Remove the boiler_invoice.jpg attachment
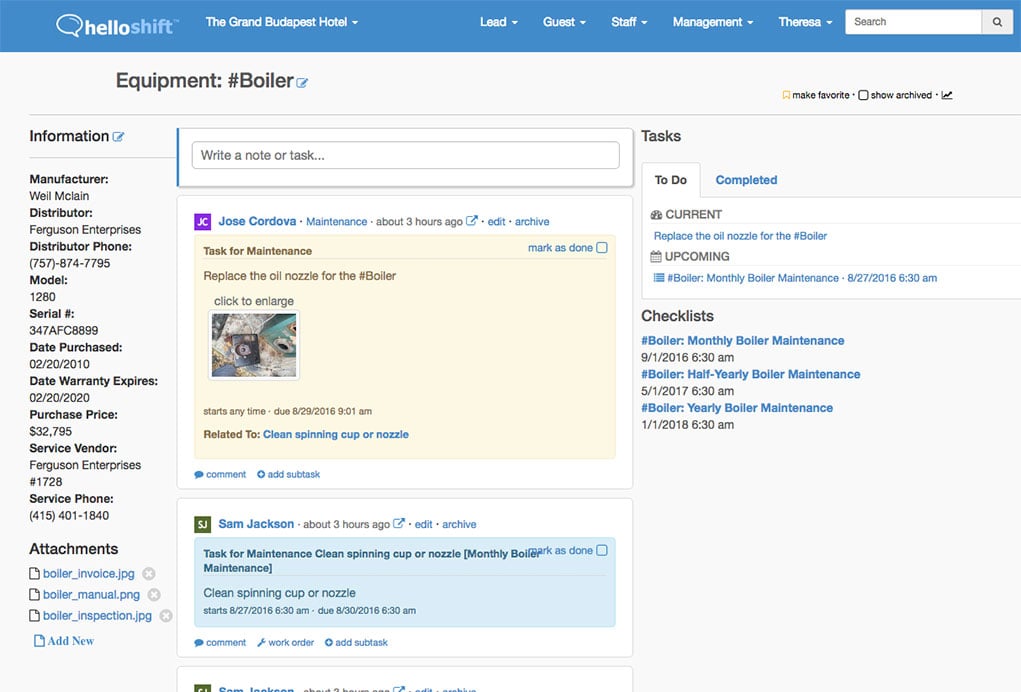Image resolution: width=1021 pixels, height=692 pixels. tap(148, 574)
